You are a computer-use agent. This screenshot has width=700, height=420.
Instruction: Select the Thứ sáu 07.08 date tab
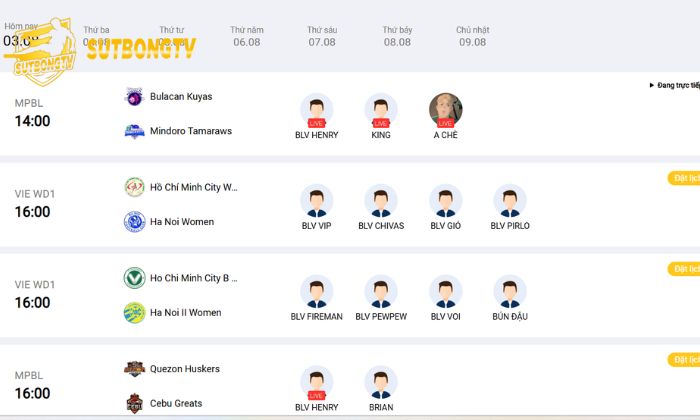(x=322, y=36)
